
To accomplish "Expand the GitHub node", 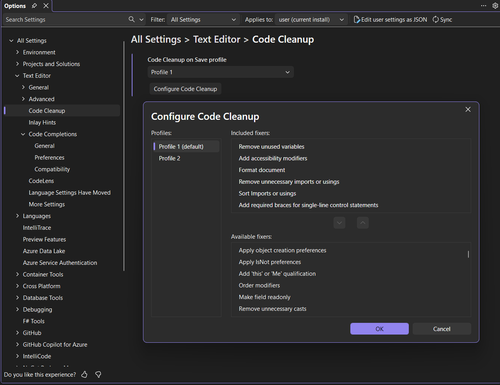I will click(17, 333).
